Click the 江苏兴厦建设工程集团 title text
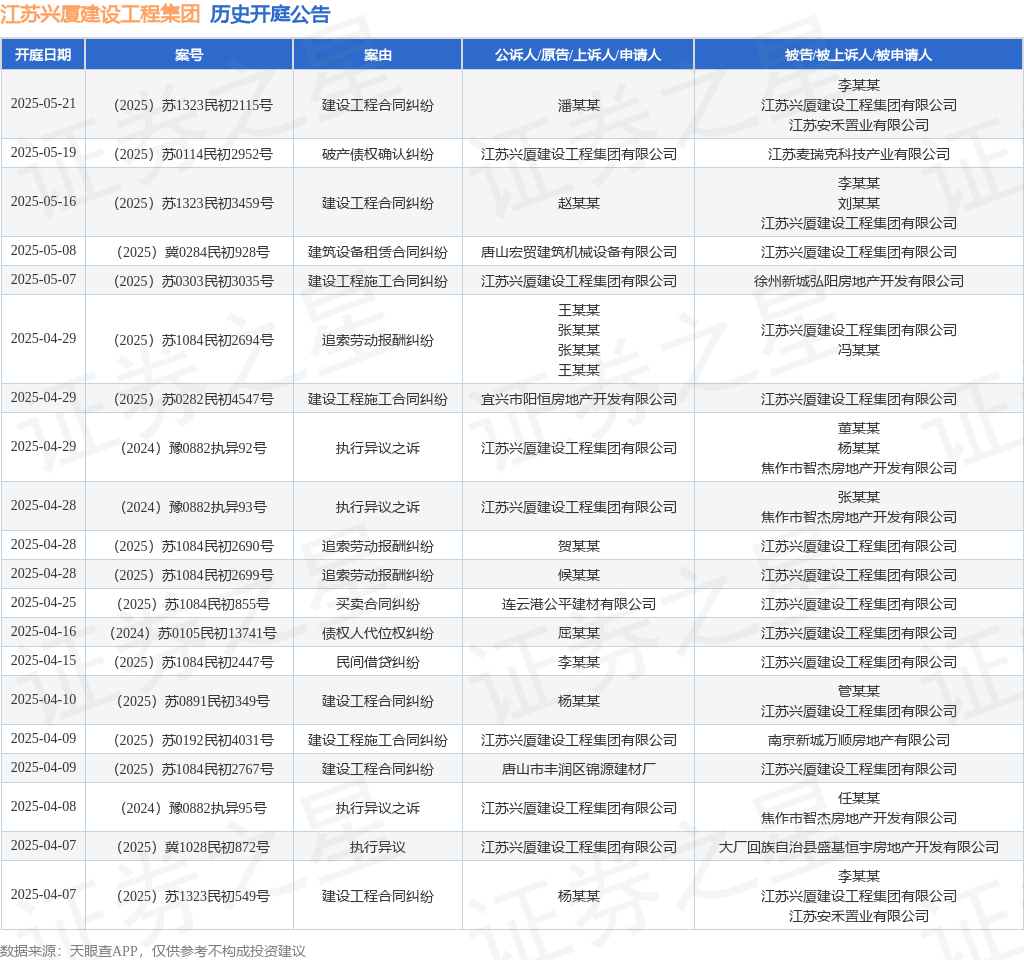Image resolution: width=1024 pixels, height=960 pixels. pos(100,14)
